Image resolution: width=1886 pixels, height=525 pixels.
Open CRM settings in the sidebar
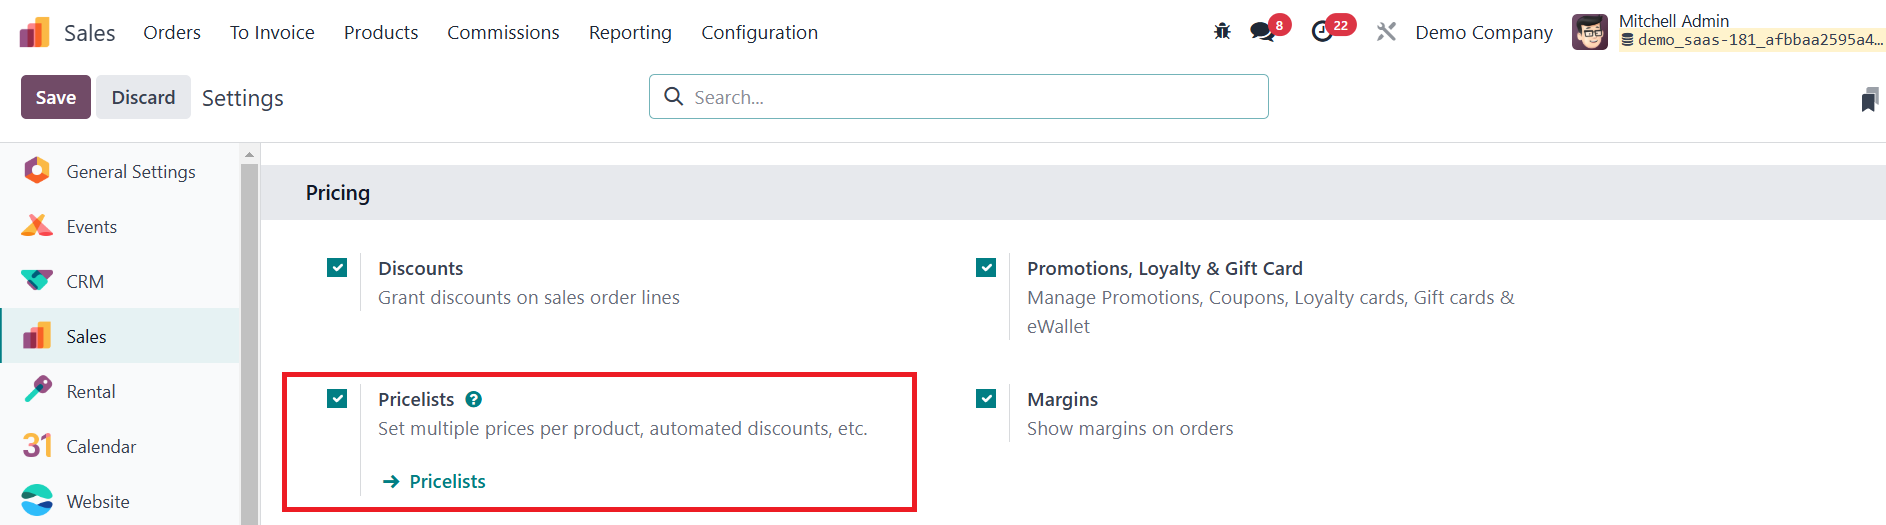pyautogui.click(x=85, y=282)
